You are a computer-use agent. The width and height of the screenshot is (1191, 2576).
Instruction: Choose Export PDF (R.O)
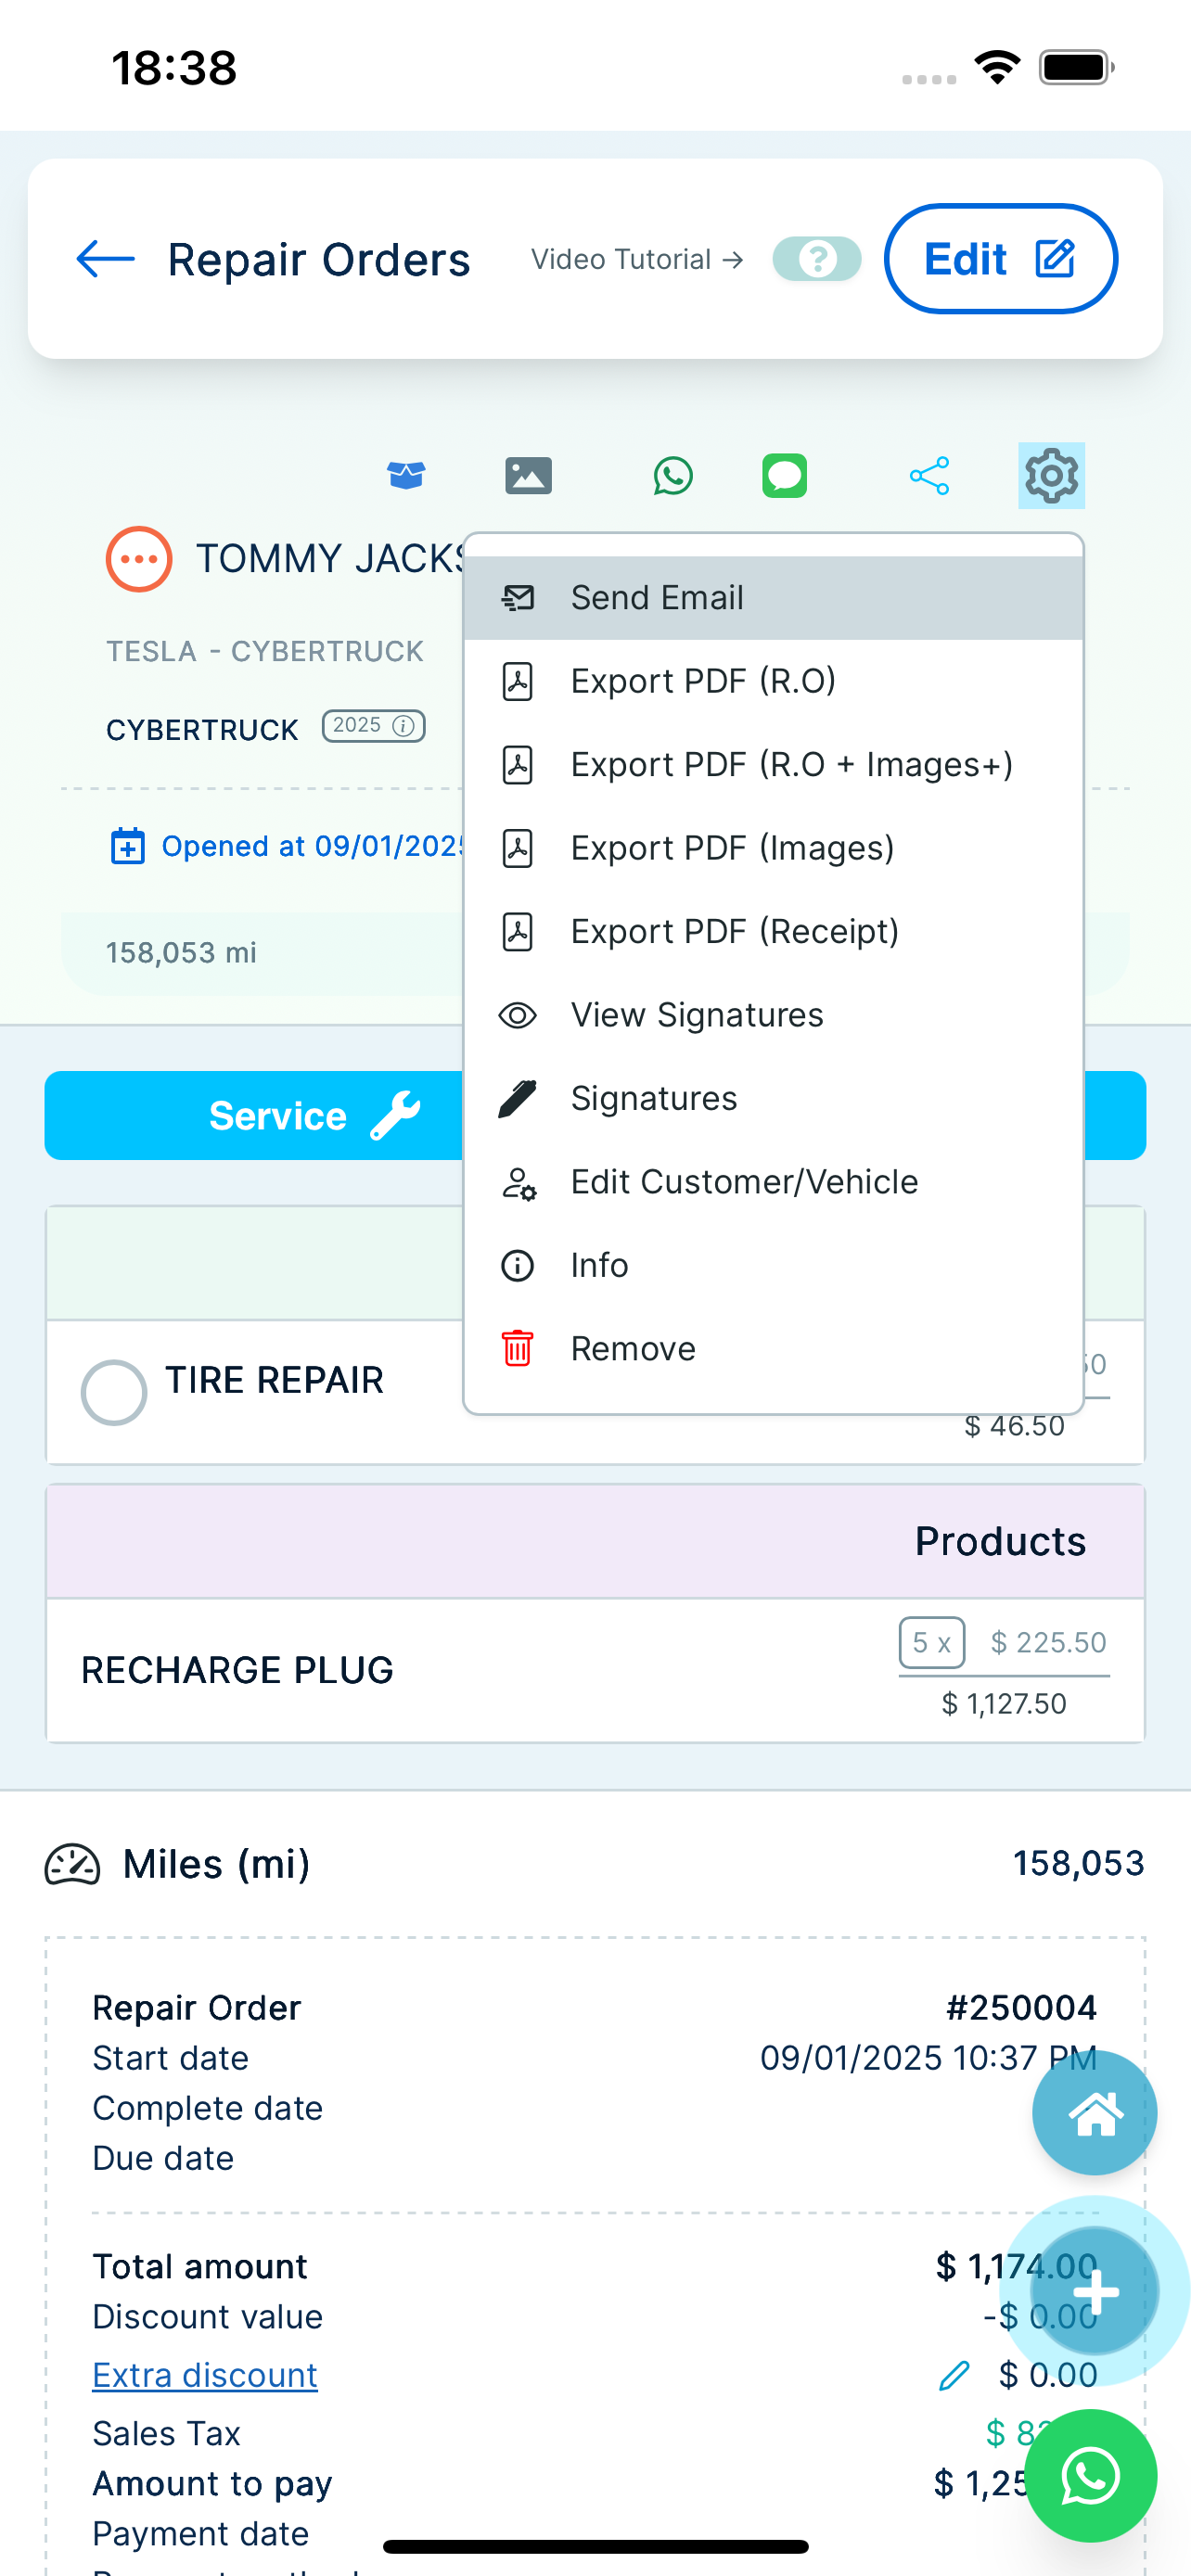pyautogui.click(x=774, y=681)
